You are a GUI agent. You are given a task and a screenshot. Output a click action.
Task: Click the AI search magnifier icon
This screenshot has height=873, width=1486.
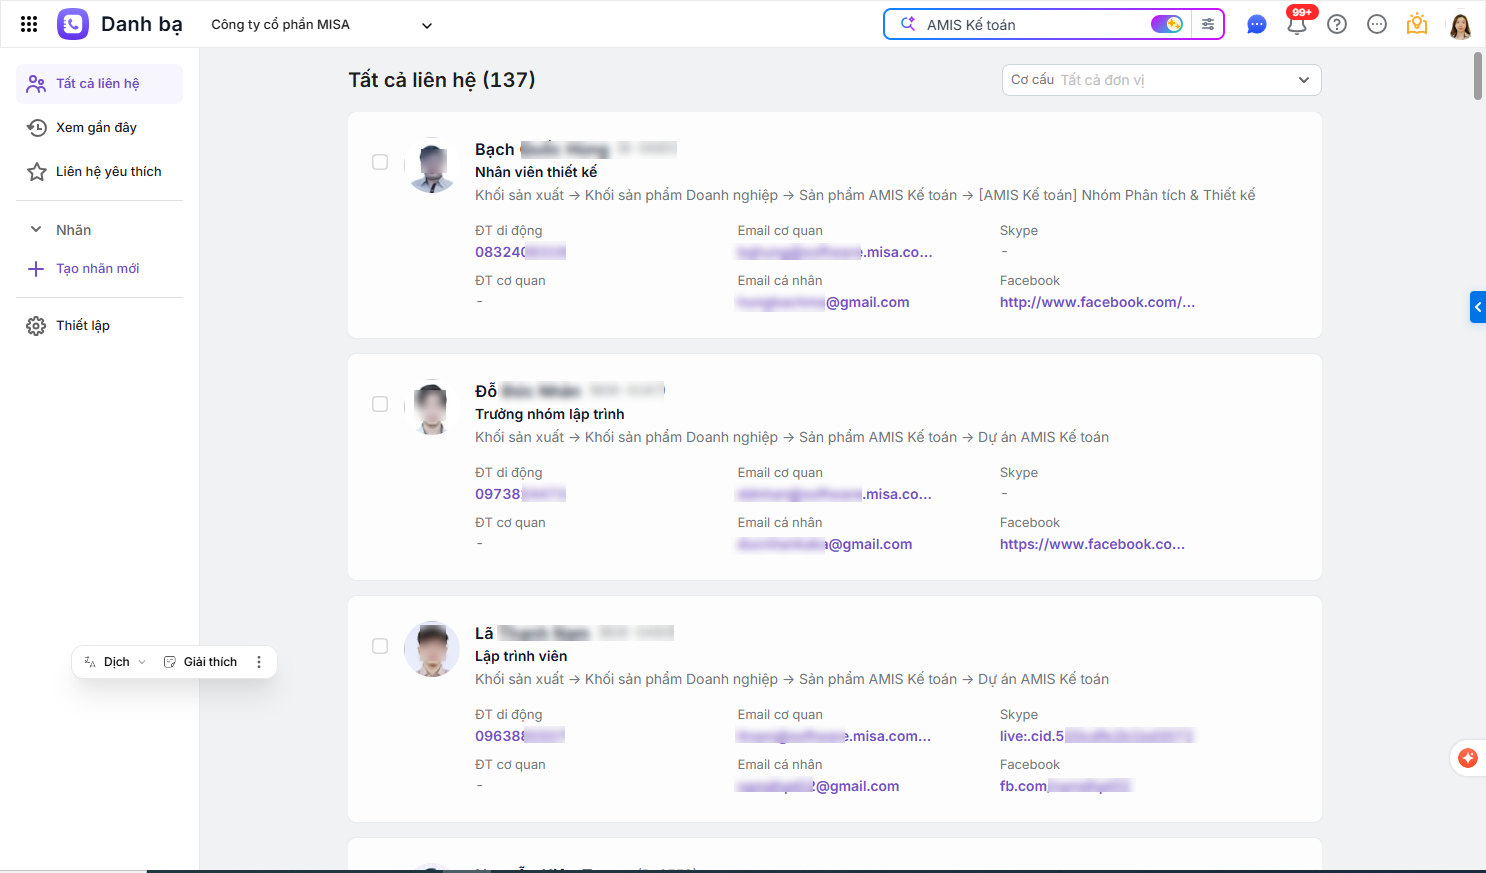[908, 24]
